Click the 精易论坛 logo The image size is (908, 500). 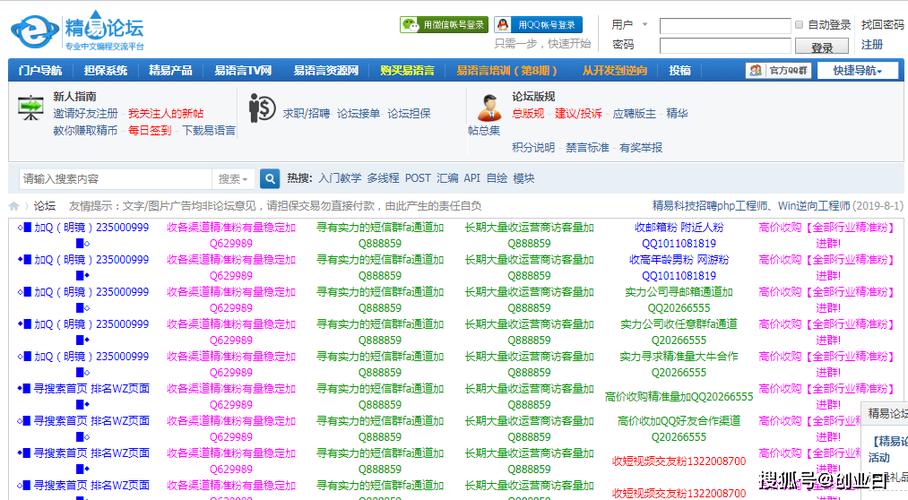point(78,30)
